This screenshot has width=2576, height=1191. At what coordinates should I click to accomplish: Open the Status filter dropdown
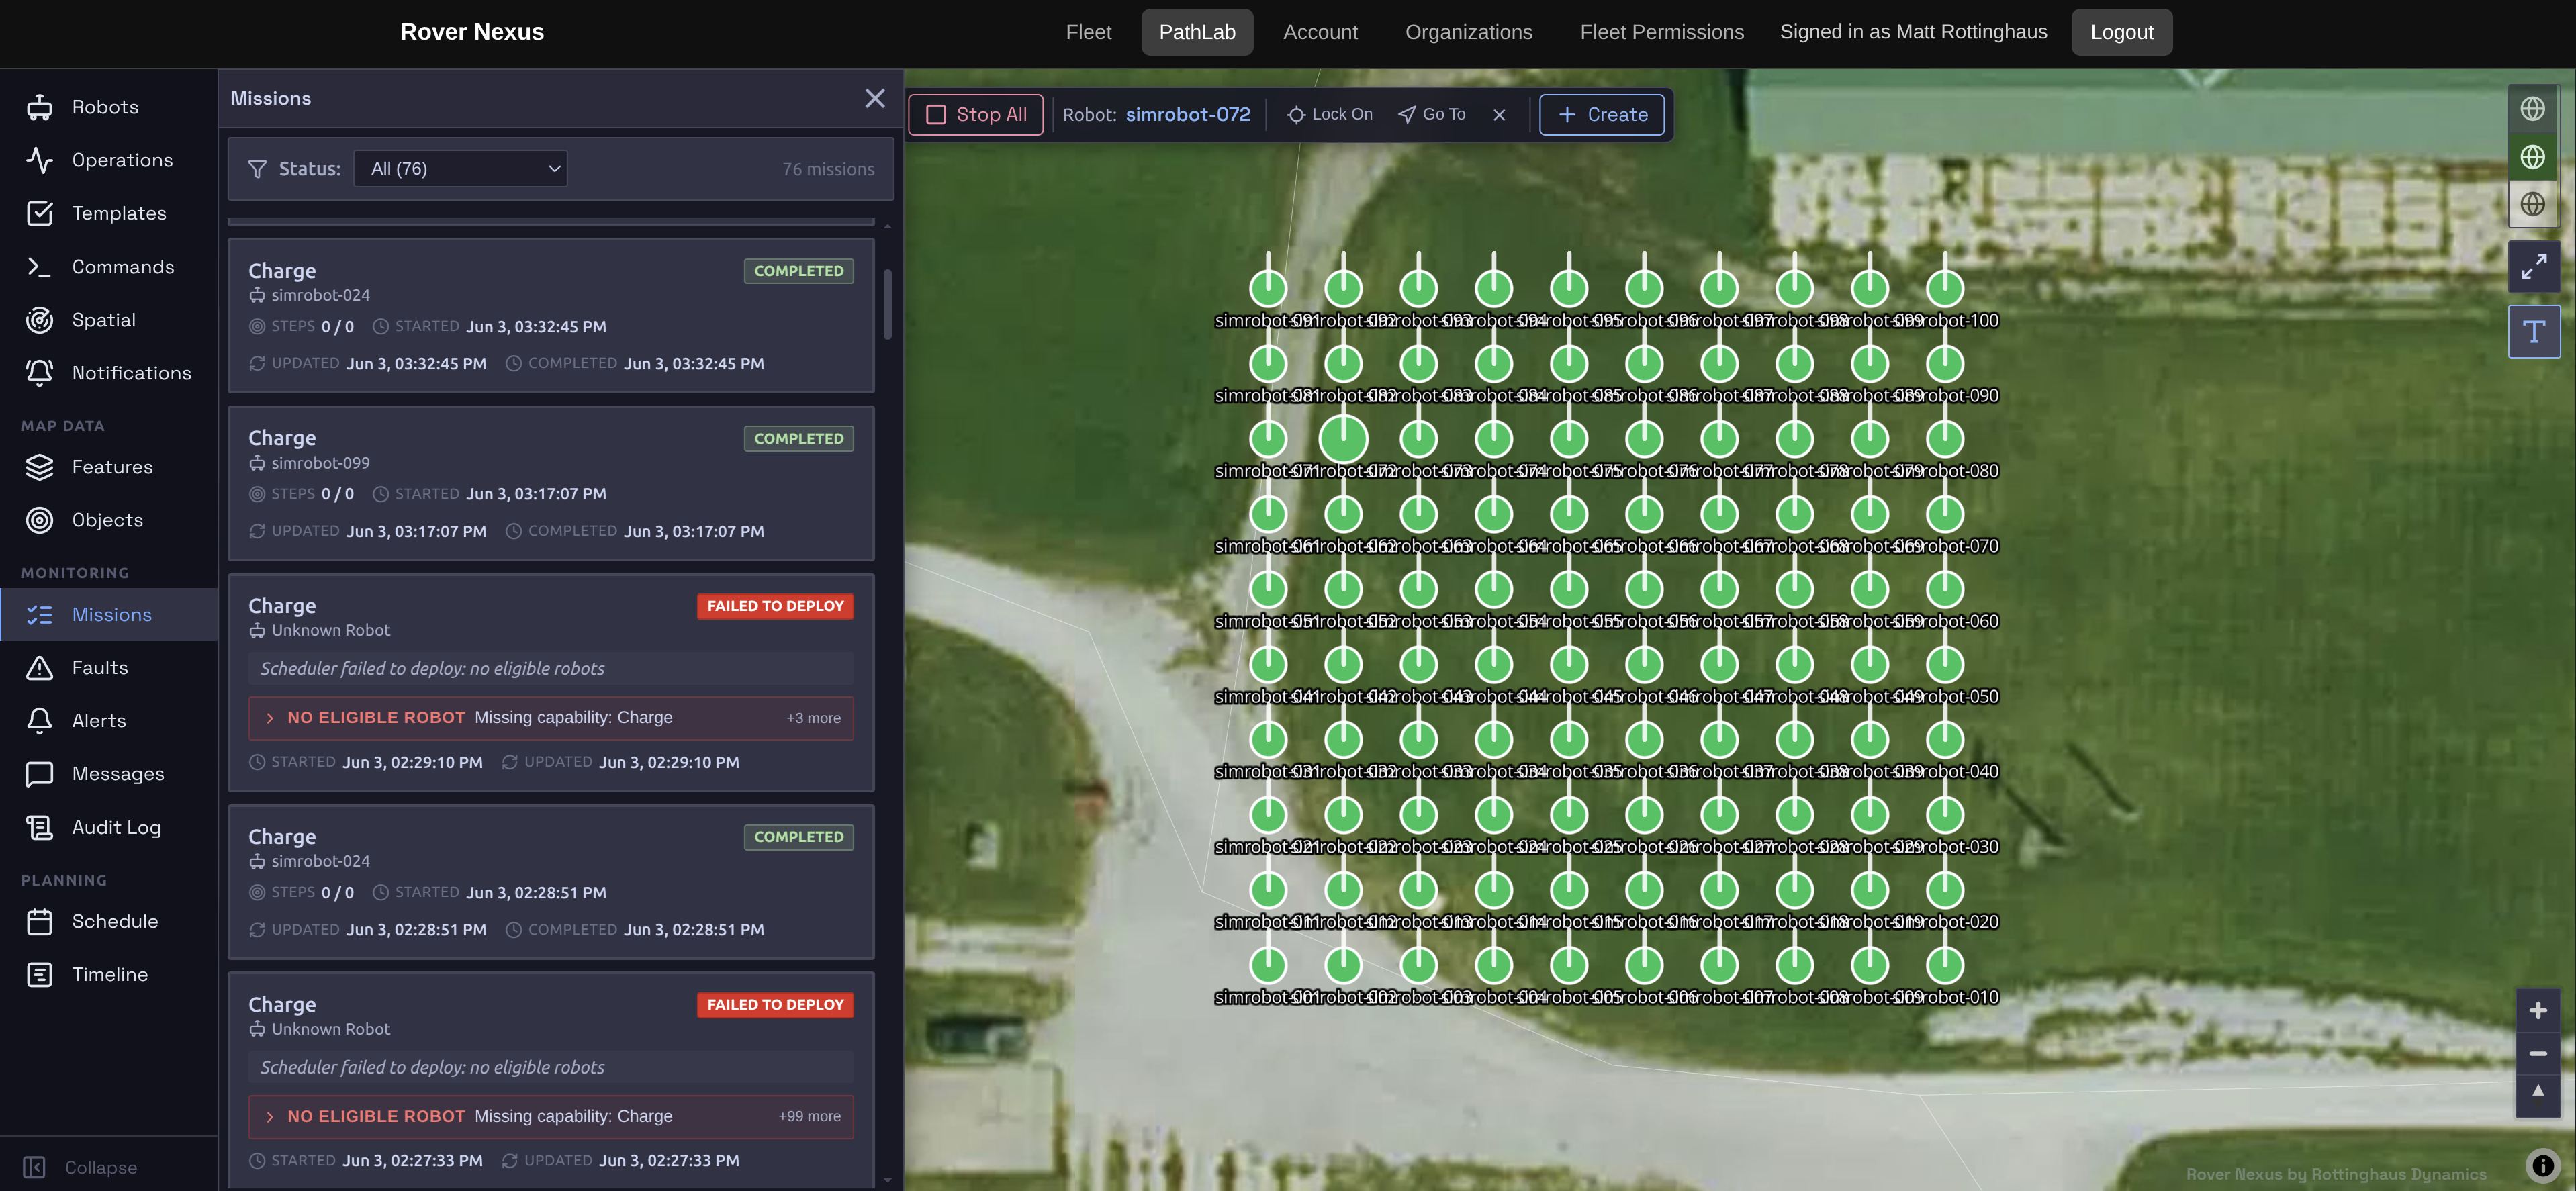coord(460,169)
